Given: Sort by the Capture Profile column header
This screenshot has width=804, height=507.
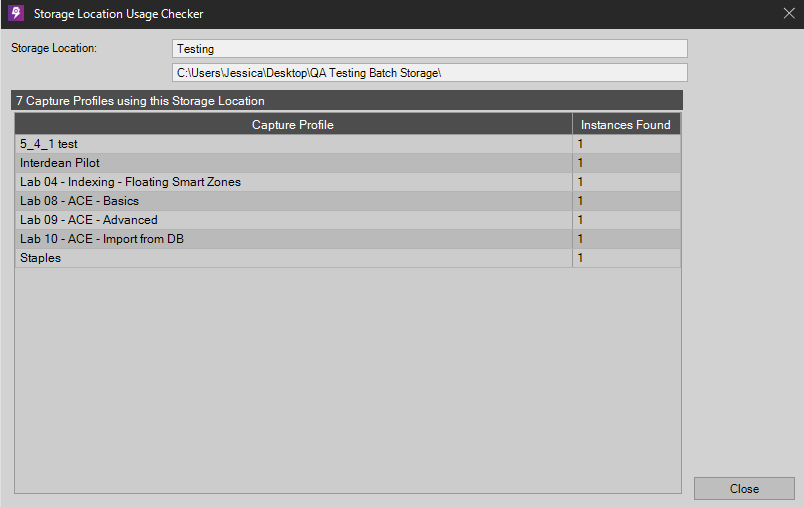Looking at the screenshot, I should pos(293,125).
